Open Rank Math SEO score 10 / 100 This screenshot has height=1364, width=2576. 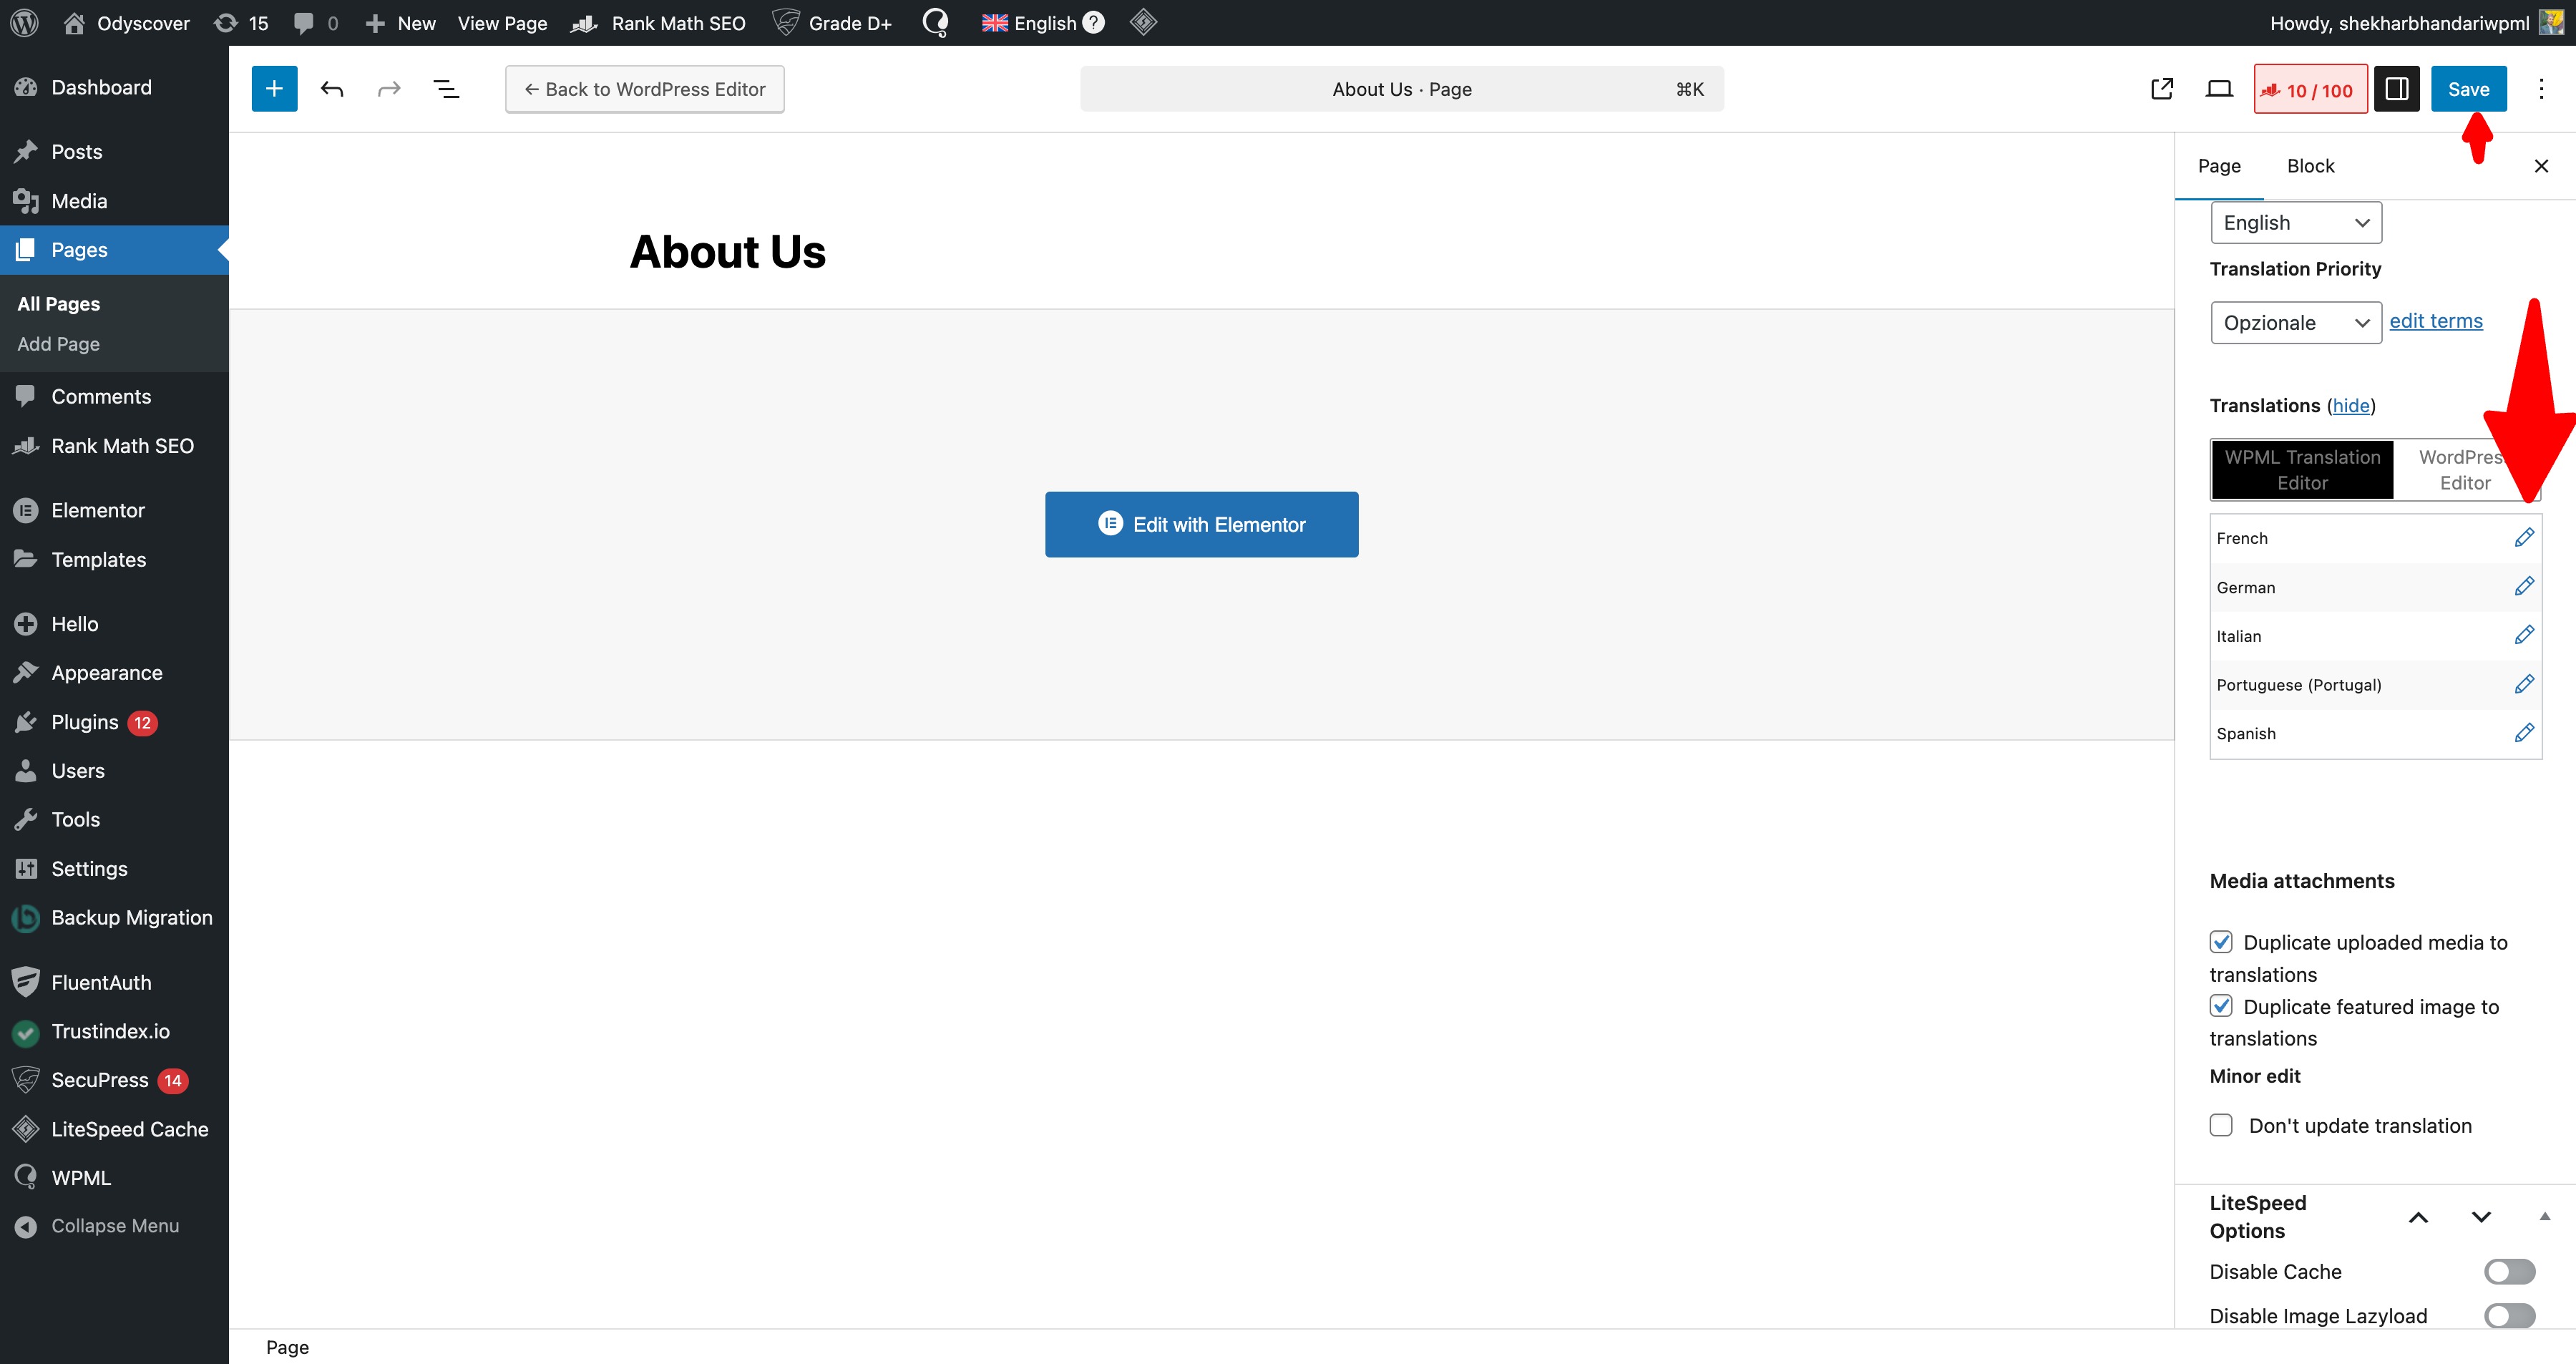tap(2310, 89)
